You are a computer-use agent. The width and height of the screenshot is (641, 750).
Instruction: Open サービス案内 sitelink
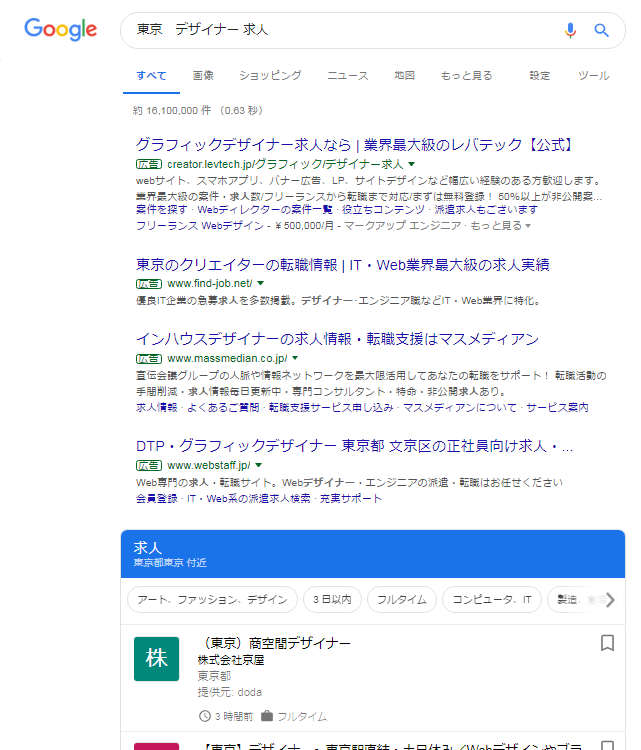pyautogui.click(x=557, y=408)
